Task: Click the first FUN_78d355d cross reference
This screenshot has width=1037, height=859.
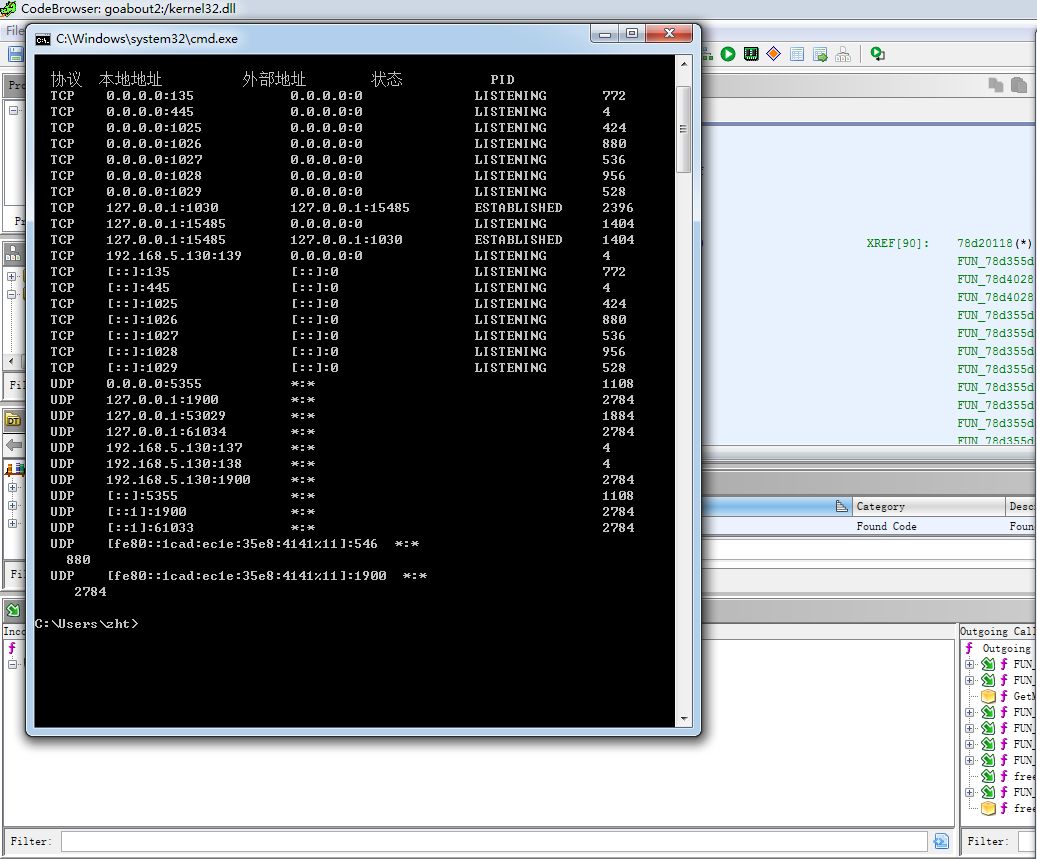Action: point(995,261)
